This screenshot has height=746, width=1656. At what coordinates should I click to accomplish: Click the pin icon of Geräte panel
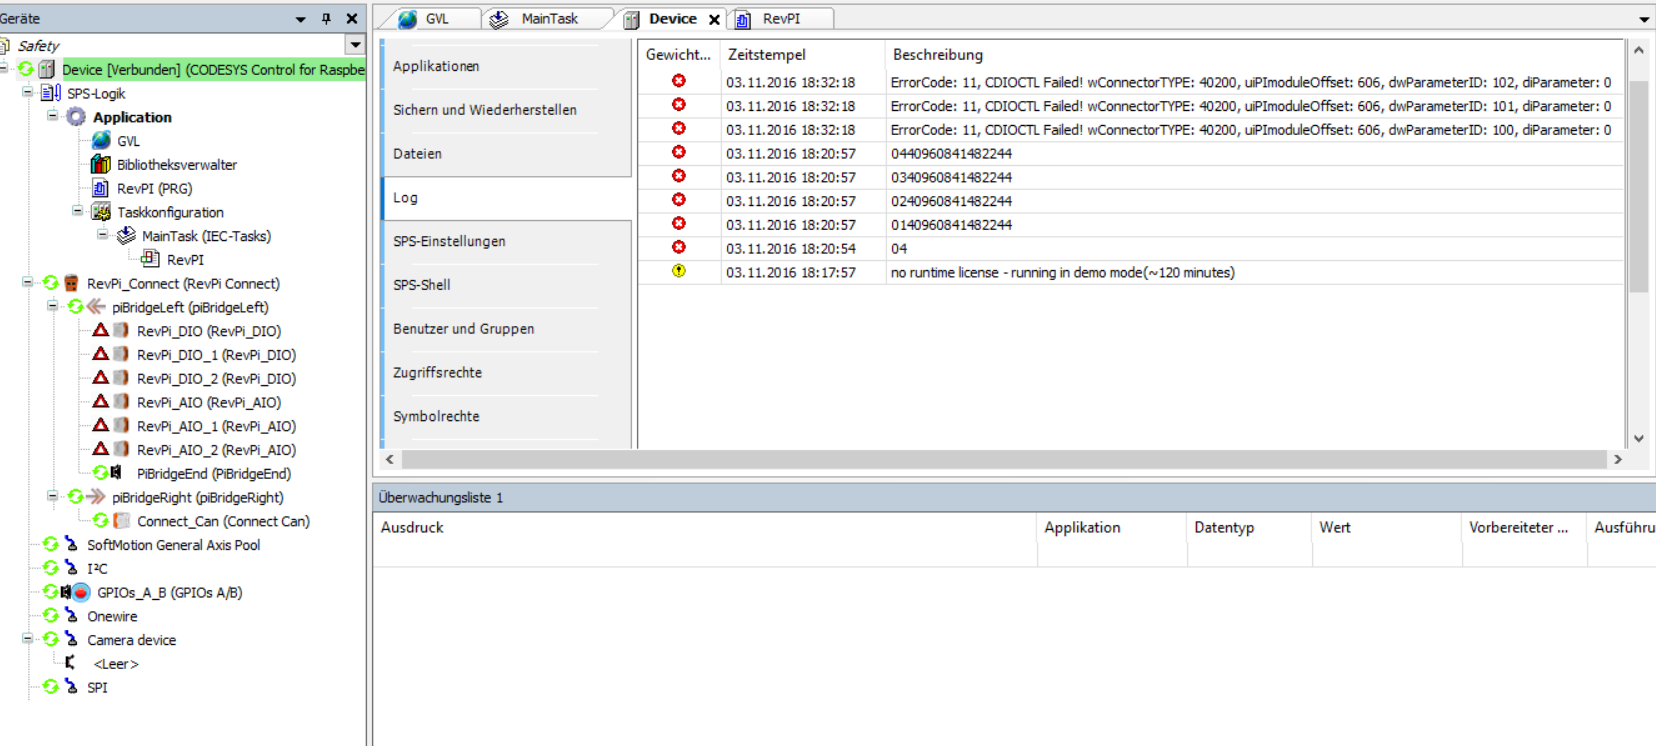click(x=326, y=19)
